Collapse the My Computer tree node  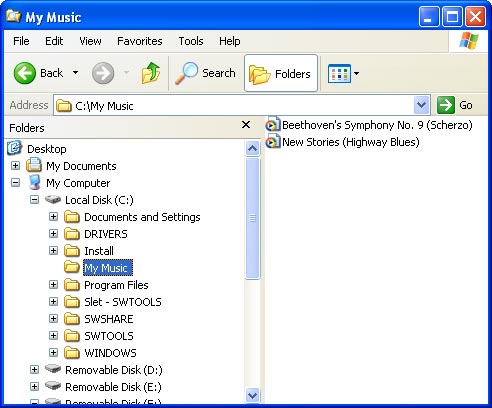click(x=15, y=183)
